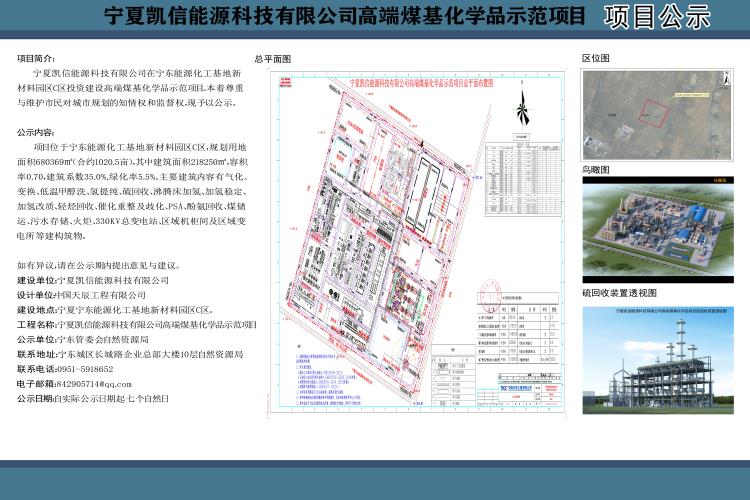Click the 项目公示 heading in the banner

(658, 17)
